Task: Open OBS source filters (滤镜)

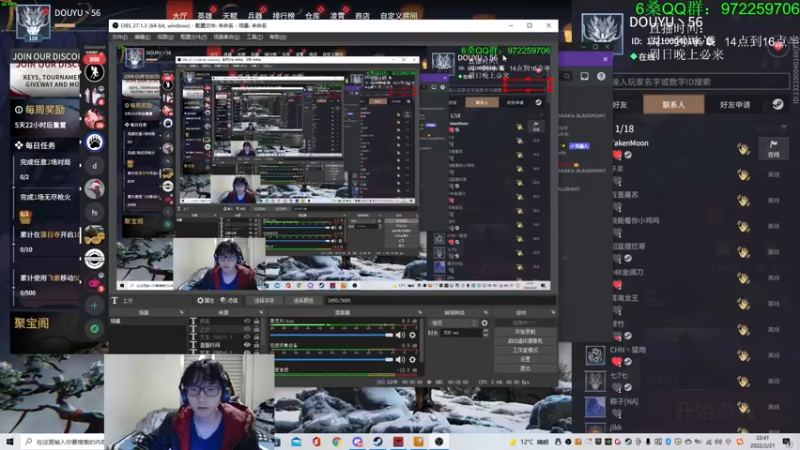Action: 229,301
